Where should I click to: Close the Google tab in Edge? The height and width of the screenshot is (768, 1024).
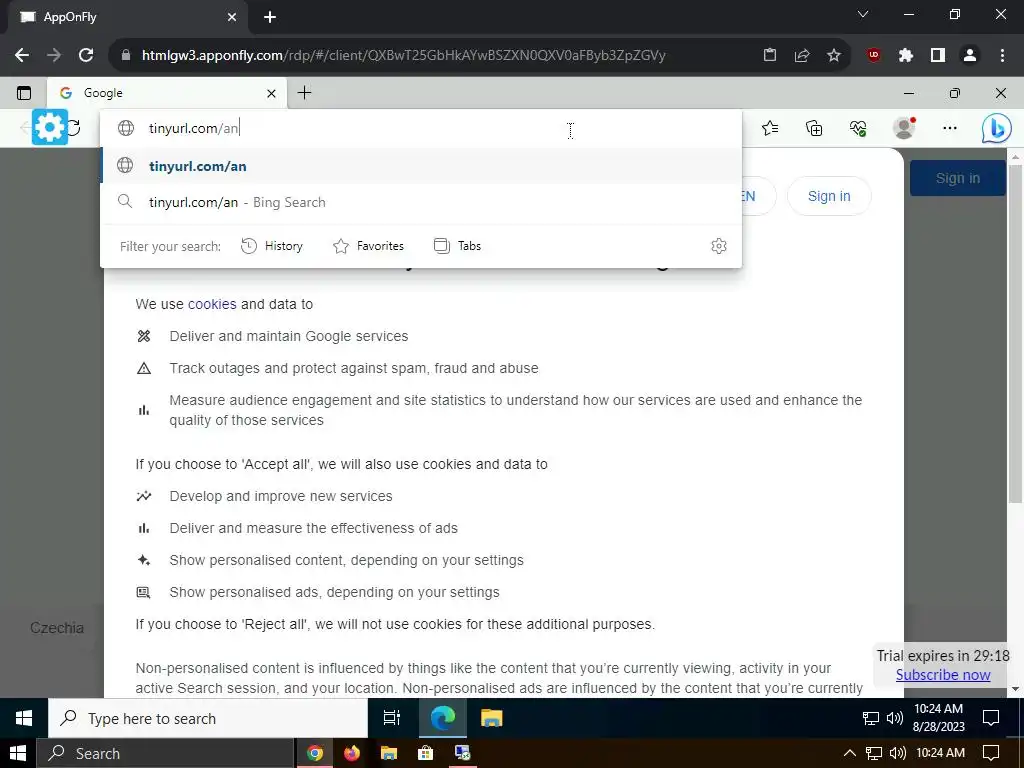click(x=271, y=93)
